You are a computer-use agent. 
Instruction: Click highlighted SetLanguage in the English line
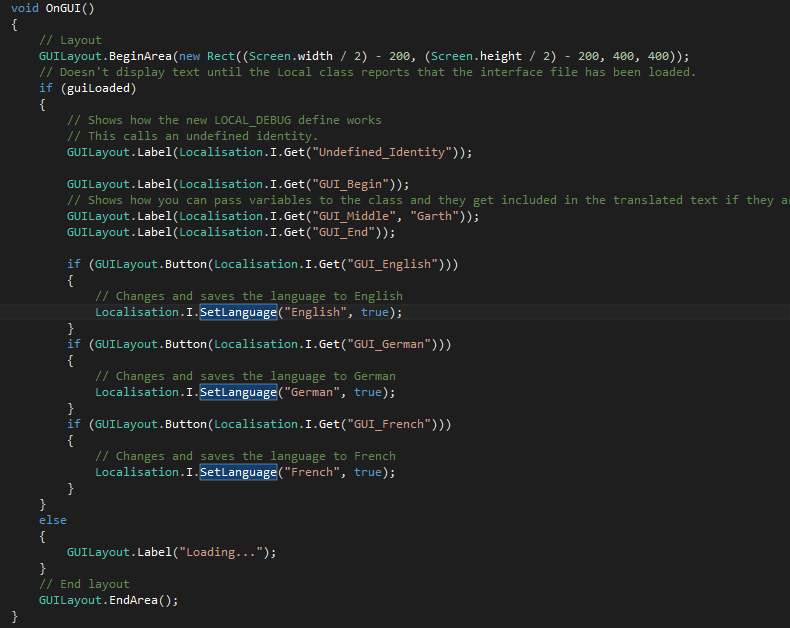[238, 312]
